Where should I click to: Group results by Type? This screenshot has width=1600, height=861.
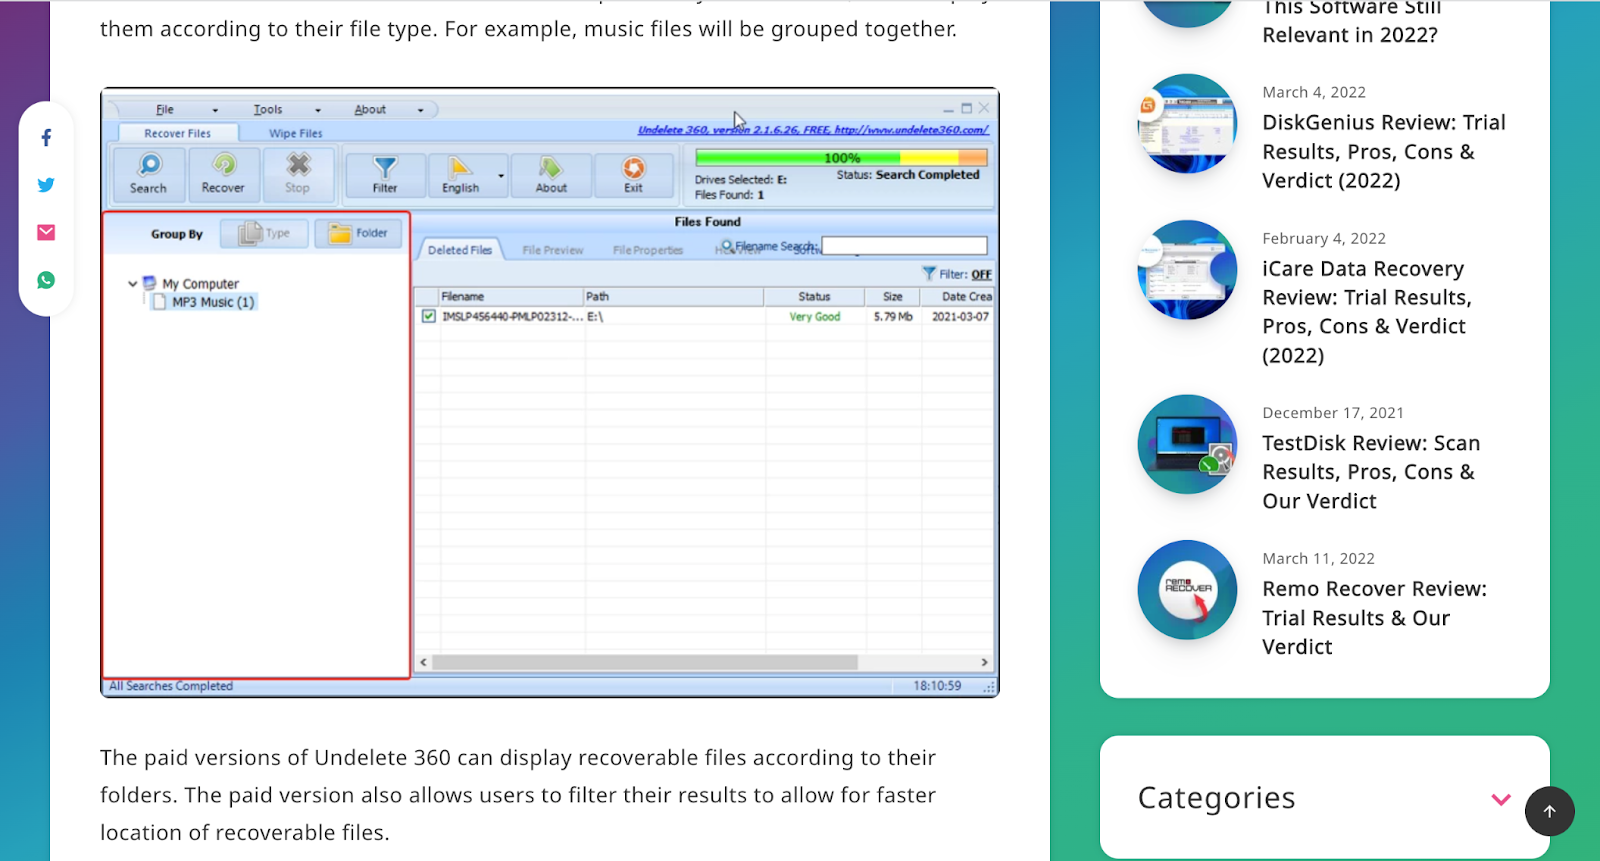click(x=265, y=233)
